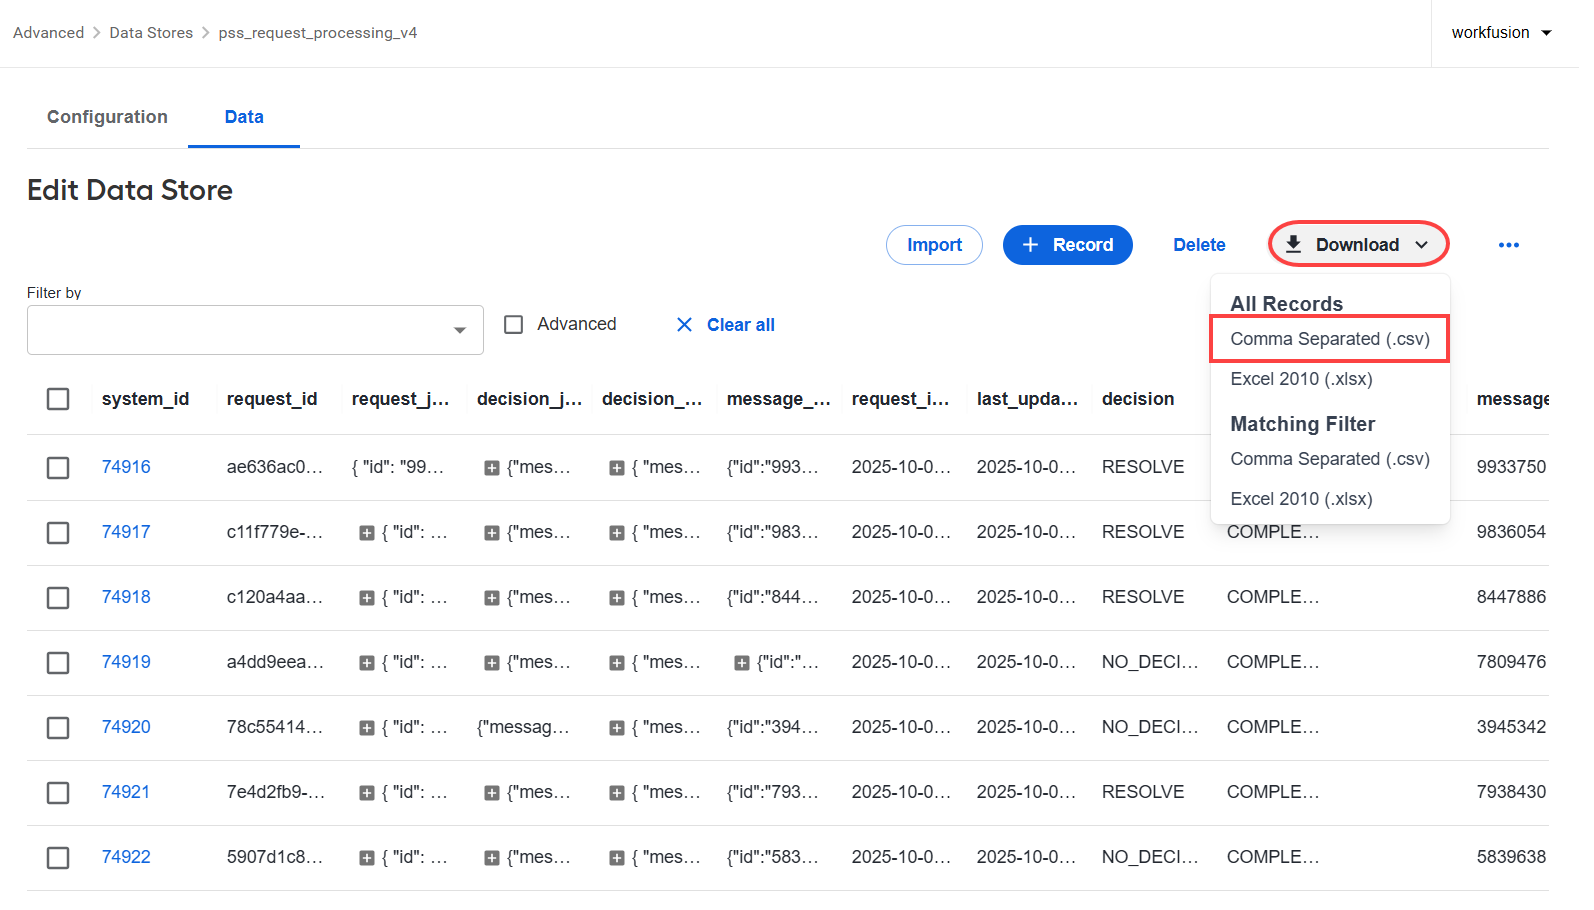
Task: Add a new Record
Action: tap(1067, 245)
